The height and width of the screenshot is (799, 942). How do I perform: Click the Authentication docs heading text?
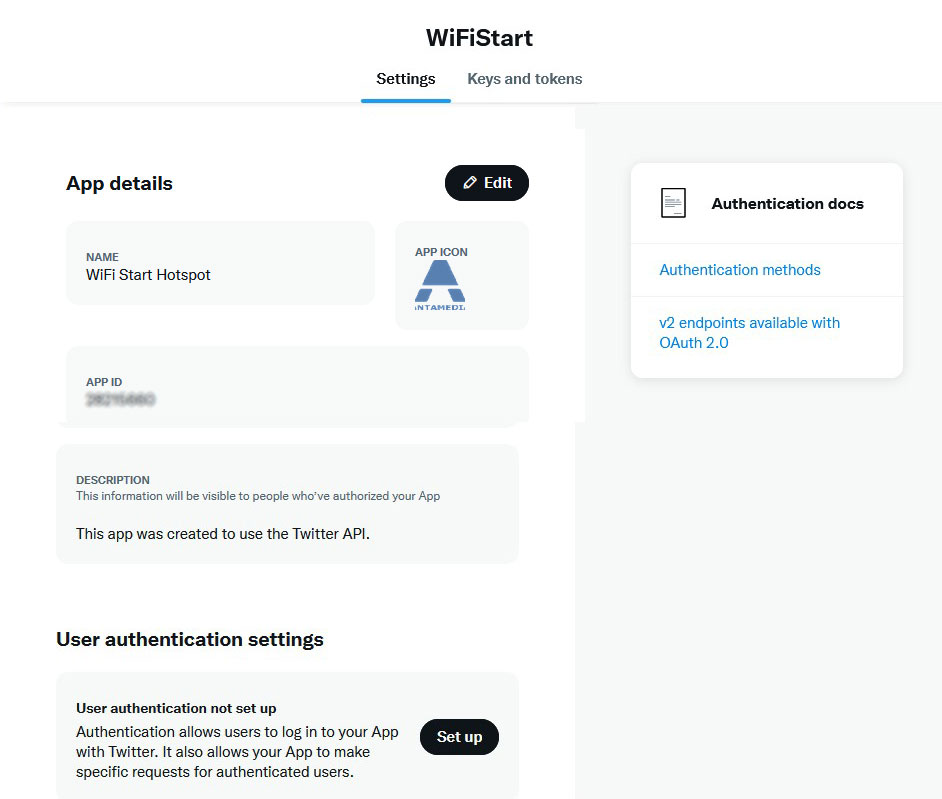787,204
